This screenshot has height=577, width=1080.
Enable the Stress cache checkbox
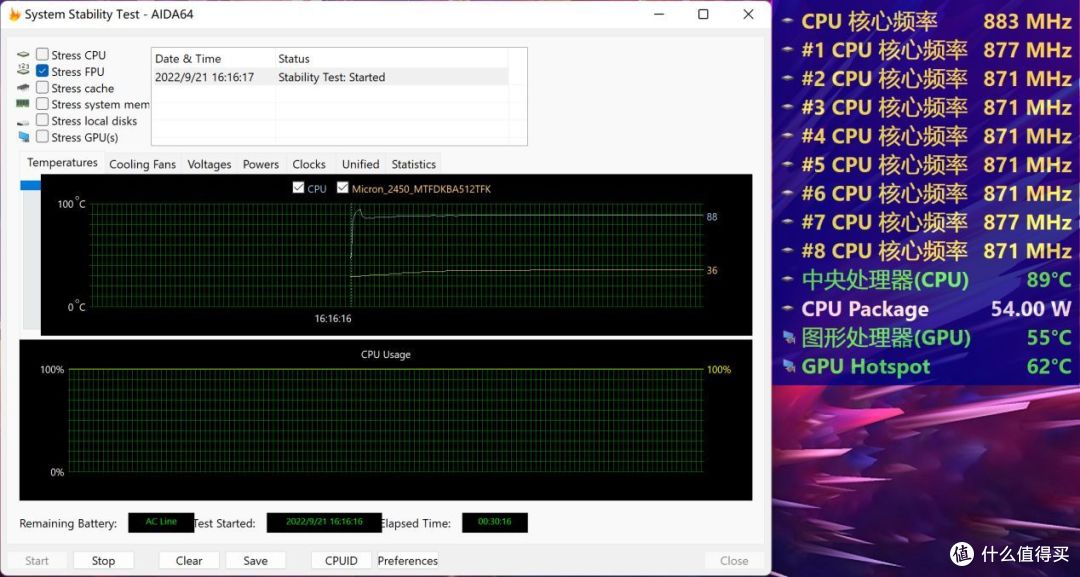point(42,87)
